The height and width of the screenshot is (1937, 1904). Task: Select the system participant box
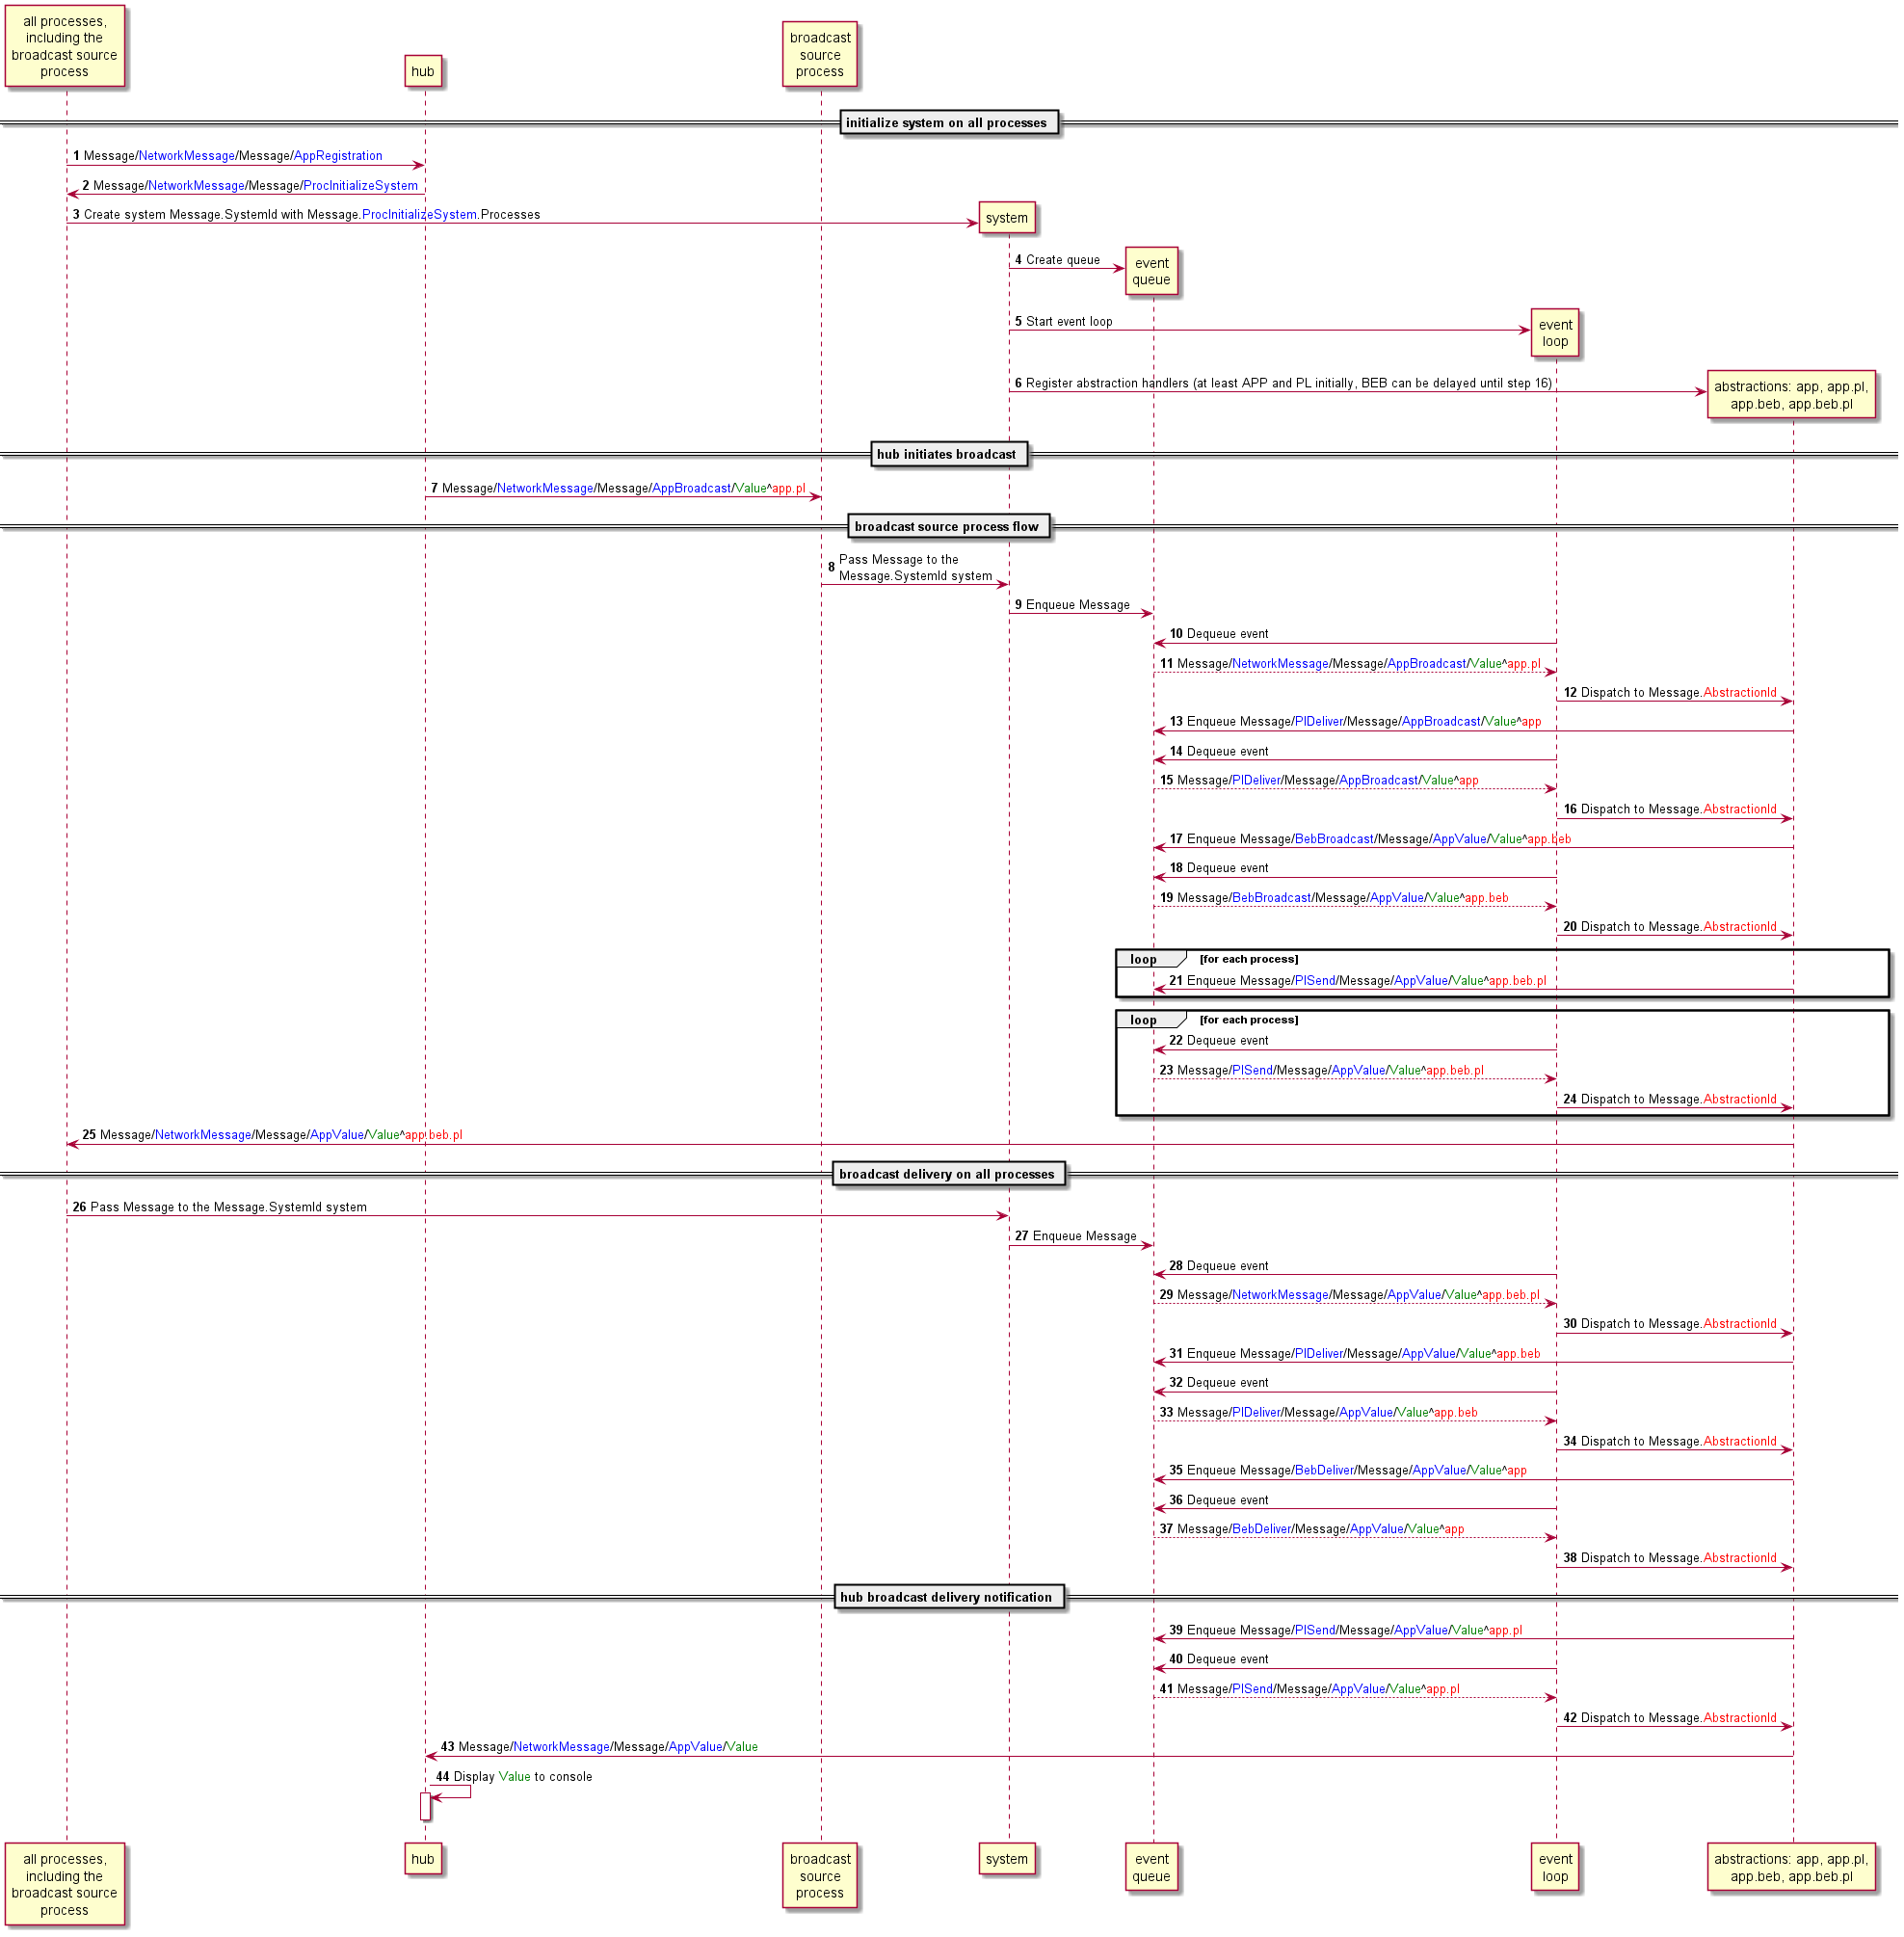tap(1006, 218)
